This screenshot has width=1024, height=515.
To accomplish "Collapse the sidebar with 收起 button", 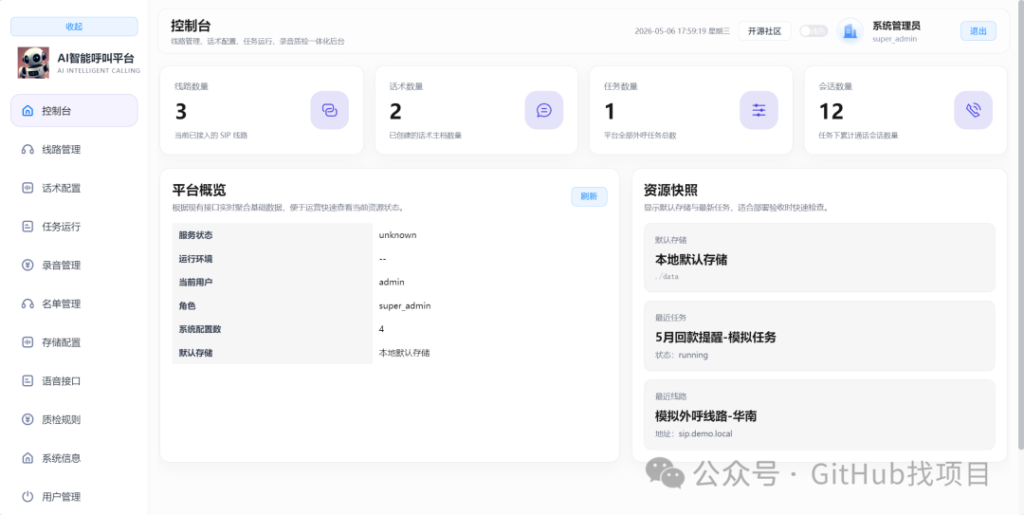I will pyautogui.click(x=74, y=27).
